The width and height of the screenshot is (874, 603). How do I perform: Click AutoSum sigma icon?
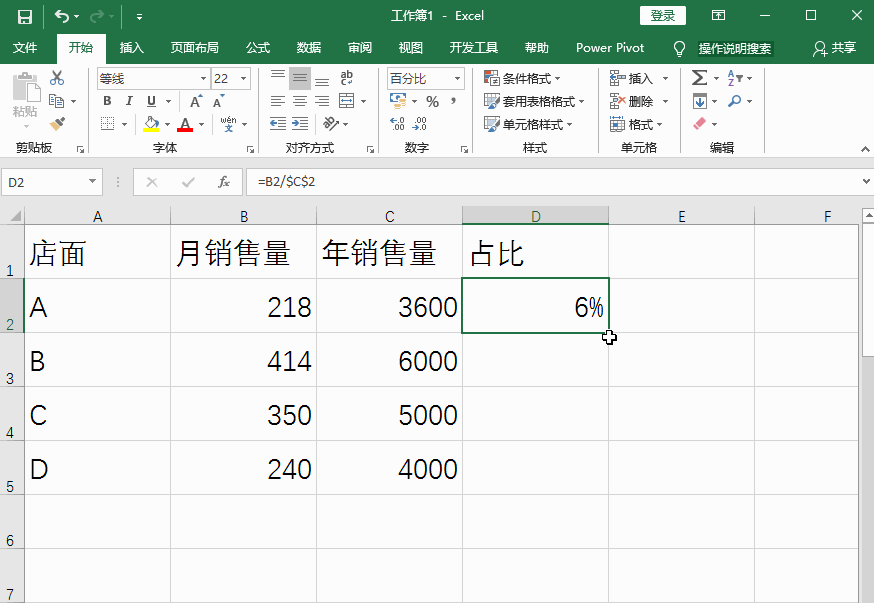point(700,77)
